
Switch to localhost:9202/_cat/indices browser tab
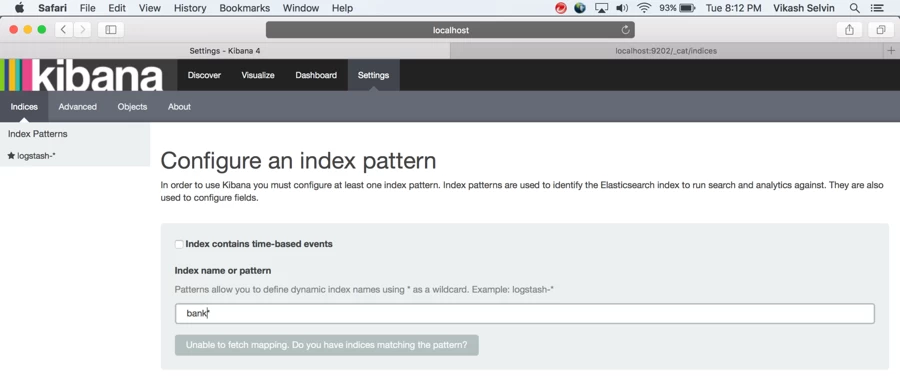click(666, 50)
